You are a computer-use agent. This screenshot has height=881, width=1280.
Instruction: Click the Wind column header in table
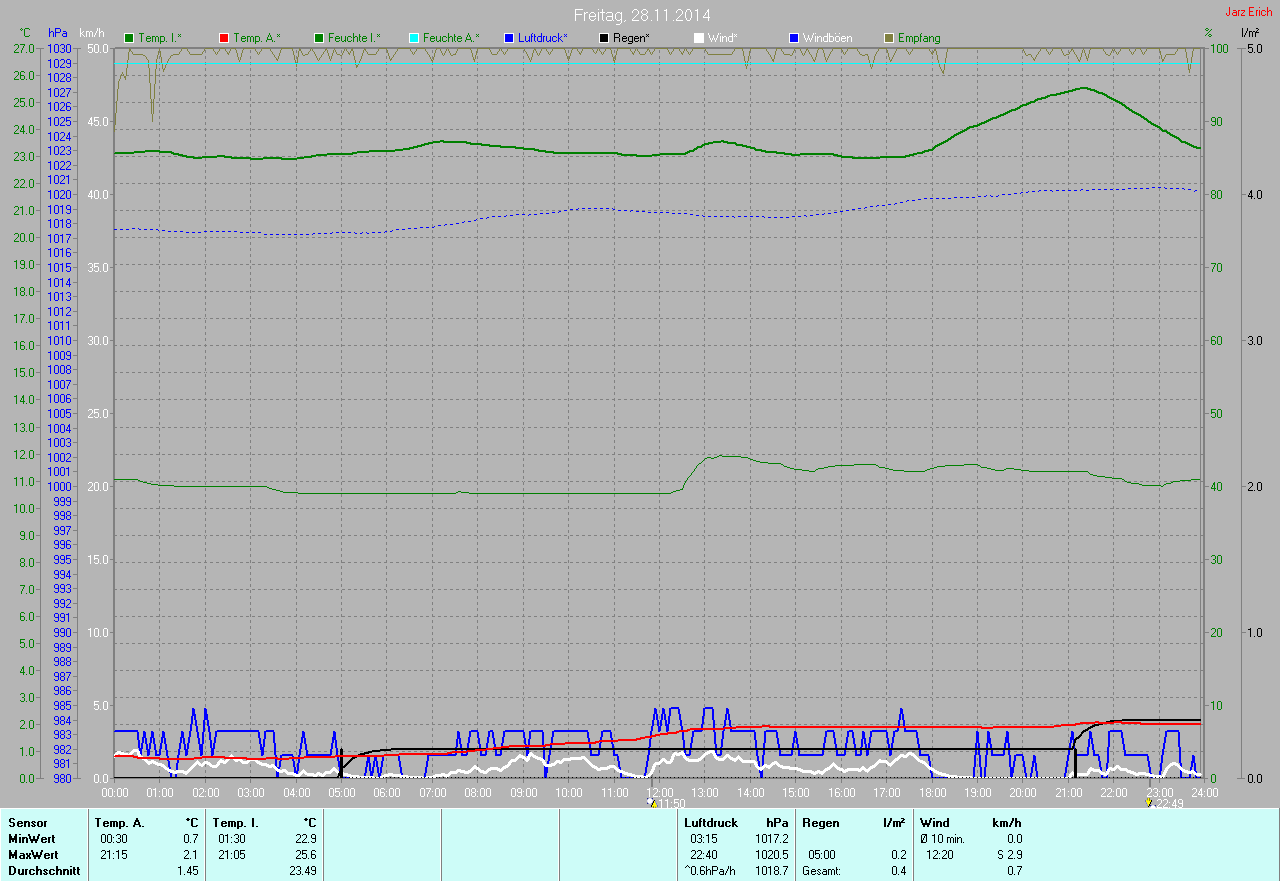tap(933, 823)
